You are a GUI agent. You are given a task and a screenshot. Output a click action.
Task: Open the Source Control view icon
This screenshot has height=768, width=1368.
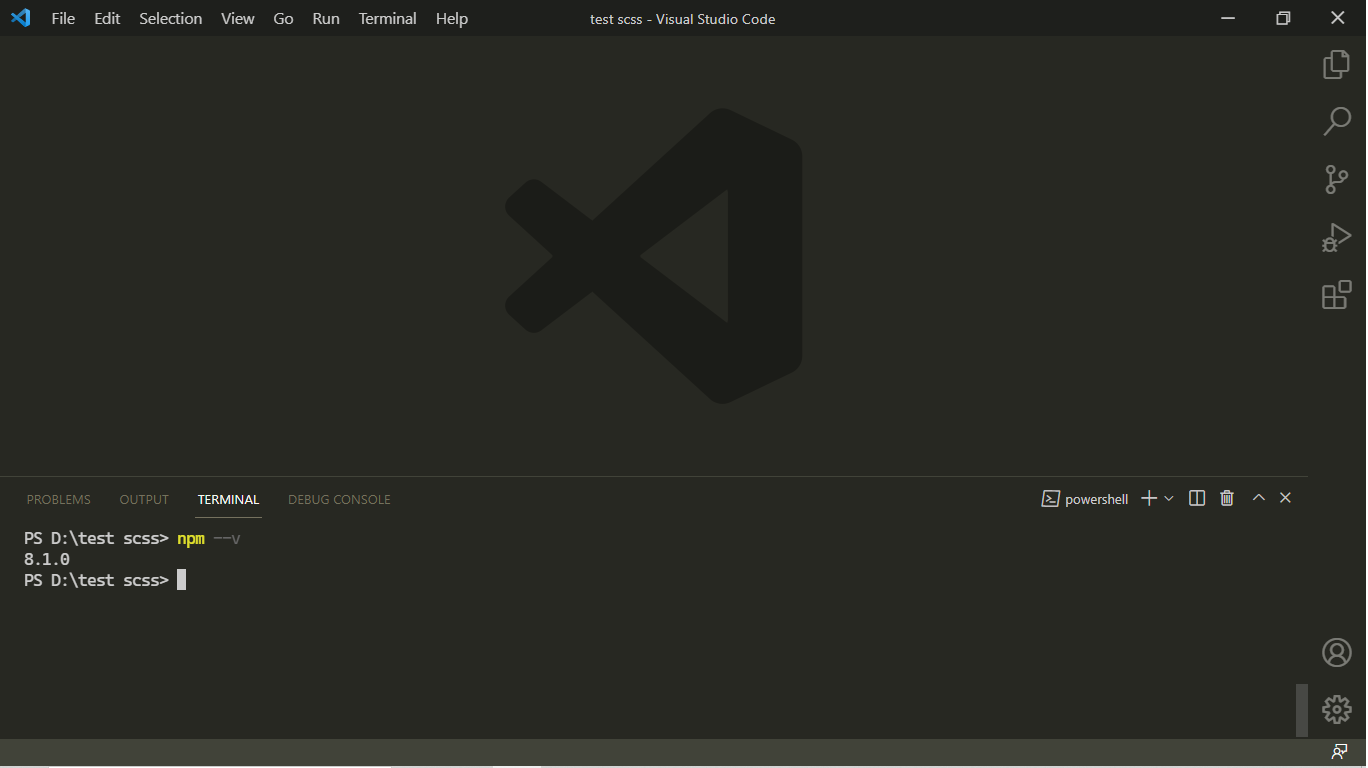click(x=1337, y=180)
